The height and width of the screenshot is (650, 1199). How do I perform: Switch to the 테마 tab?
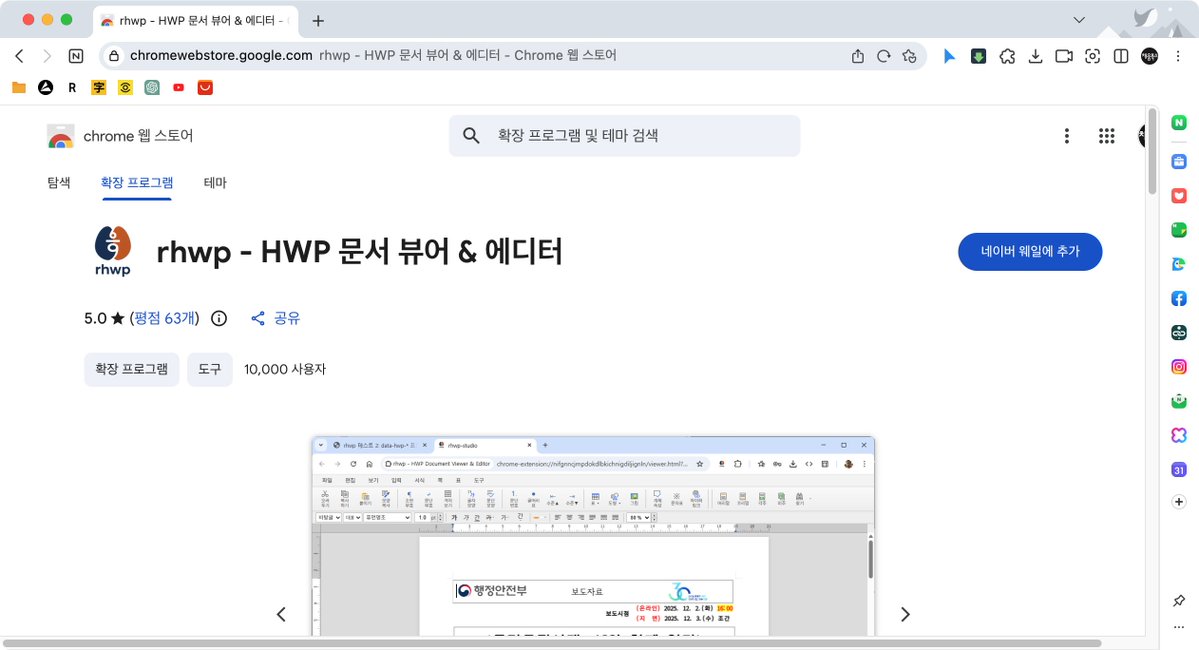coord(213,183)
